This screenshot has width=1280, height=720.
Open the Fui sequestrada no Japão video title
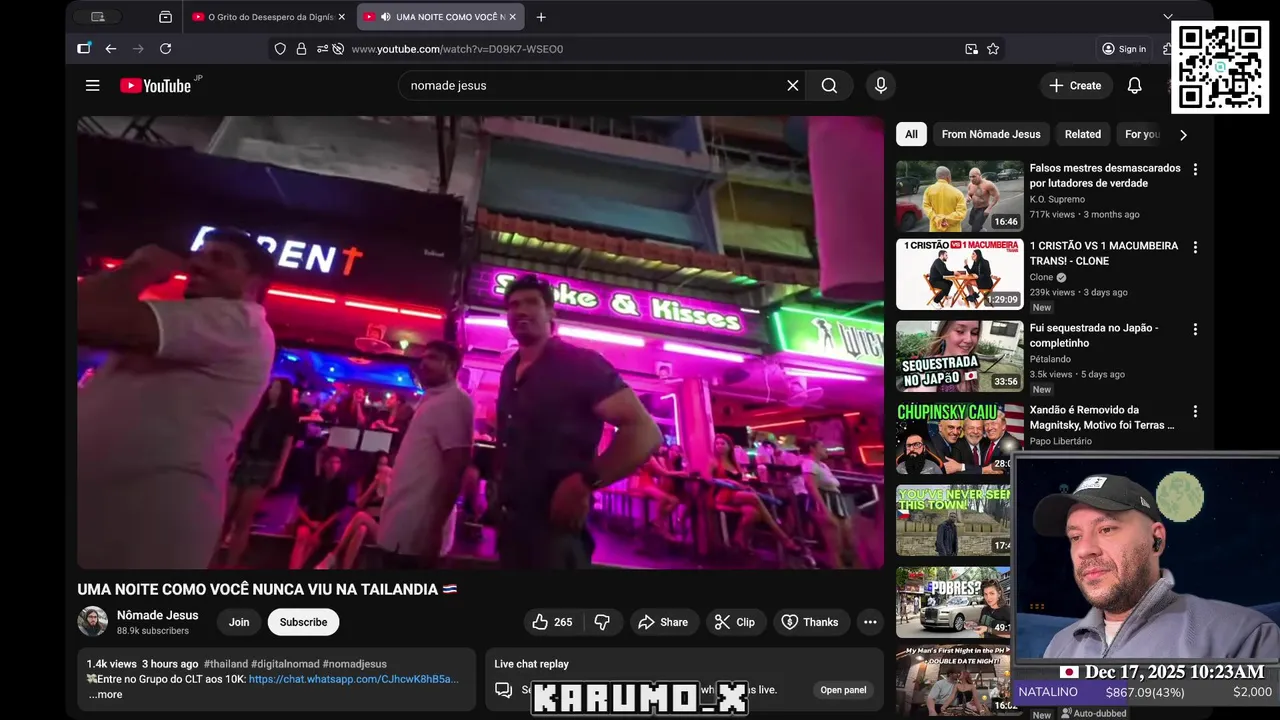click(1094, 336)
